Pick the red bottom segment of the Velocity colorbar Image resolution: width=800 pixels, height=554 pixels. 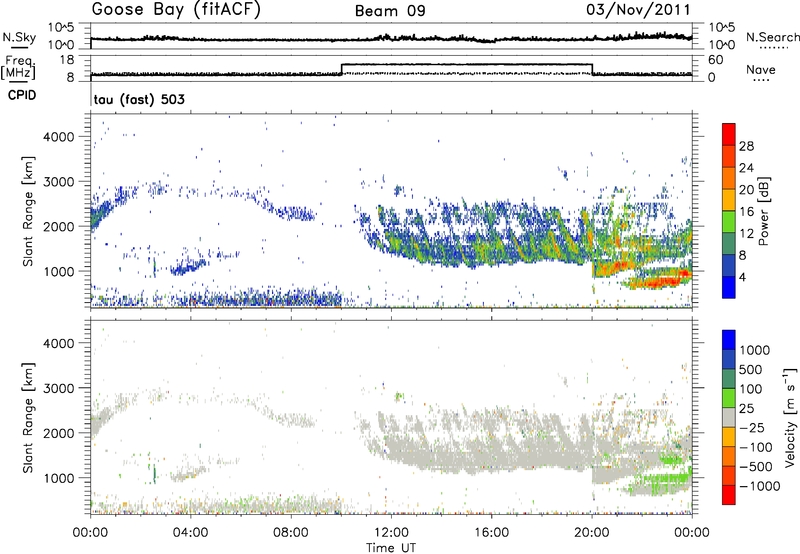729,495
